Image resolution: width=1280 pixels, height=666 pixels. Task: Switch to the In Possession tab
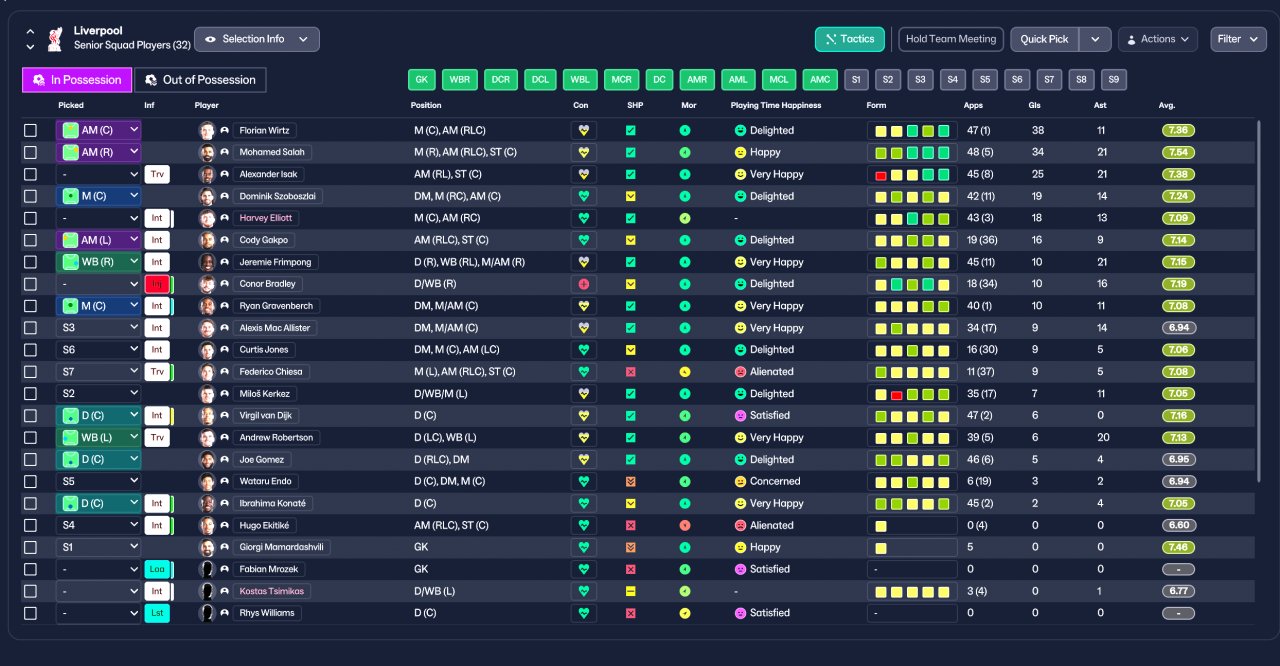click(77, 80)
